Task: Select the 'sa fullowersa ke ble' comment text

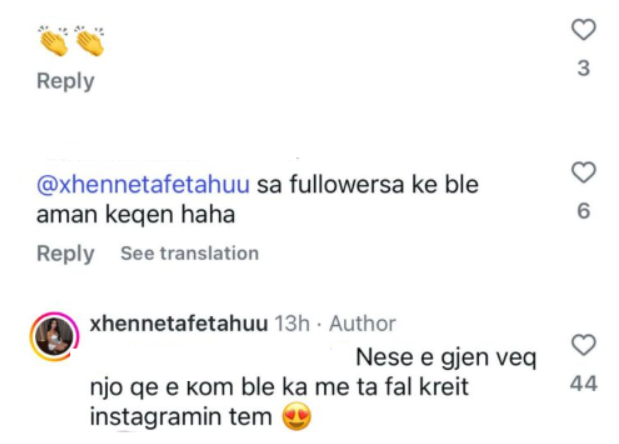Action: pyautogui.click(x=368, y=186)
